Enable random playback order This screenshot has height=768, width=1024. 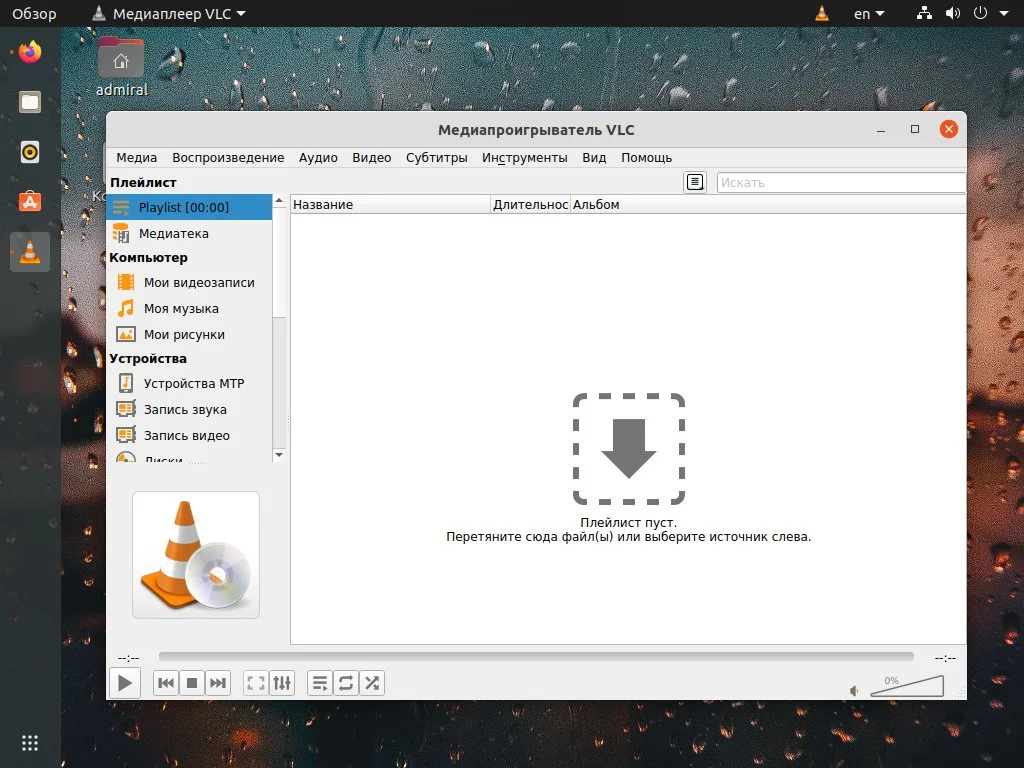coord(372,682)
